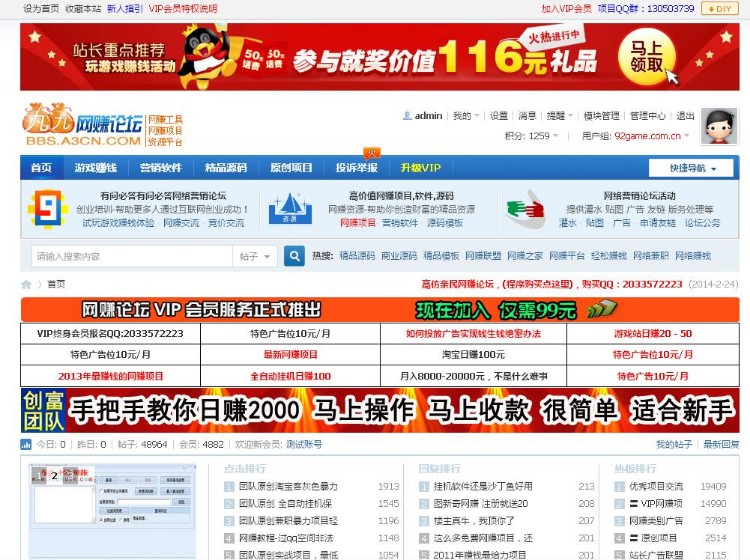The height and width of the screenshot is (560, 750).
Task: Click 新人指引 link
Action: tap(125, 8)
